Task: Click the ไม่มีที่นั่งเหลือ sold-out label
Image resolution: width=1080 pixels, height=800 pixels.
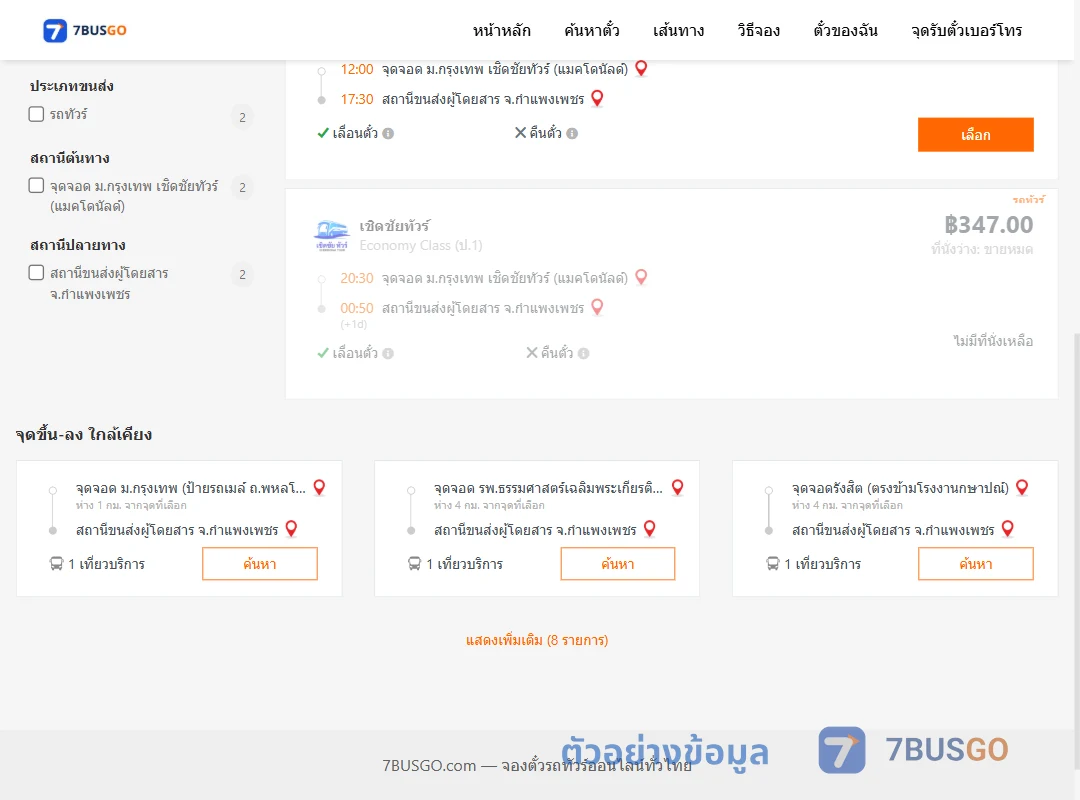Action: coord(993,340)
